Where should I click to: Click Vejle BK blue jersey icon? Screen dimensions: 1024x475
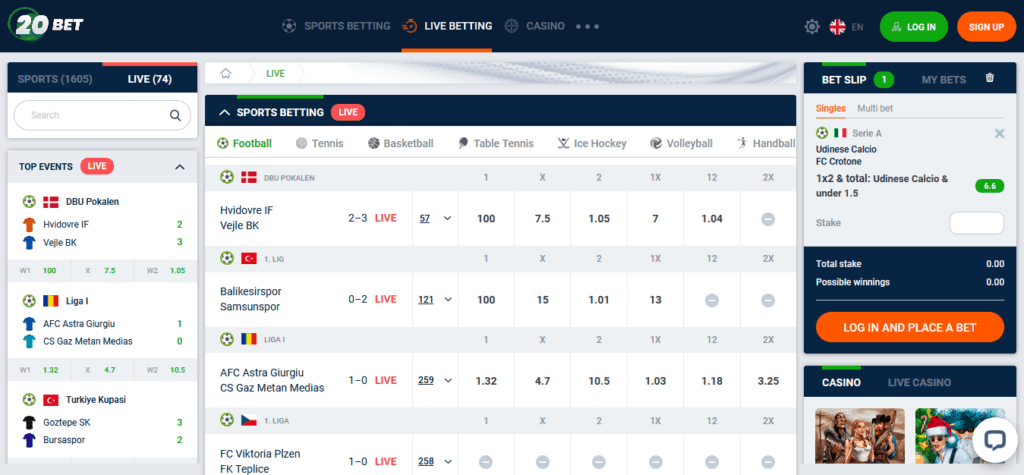[29, 242]
